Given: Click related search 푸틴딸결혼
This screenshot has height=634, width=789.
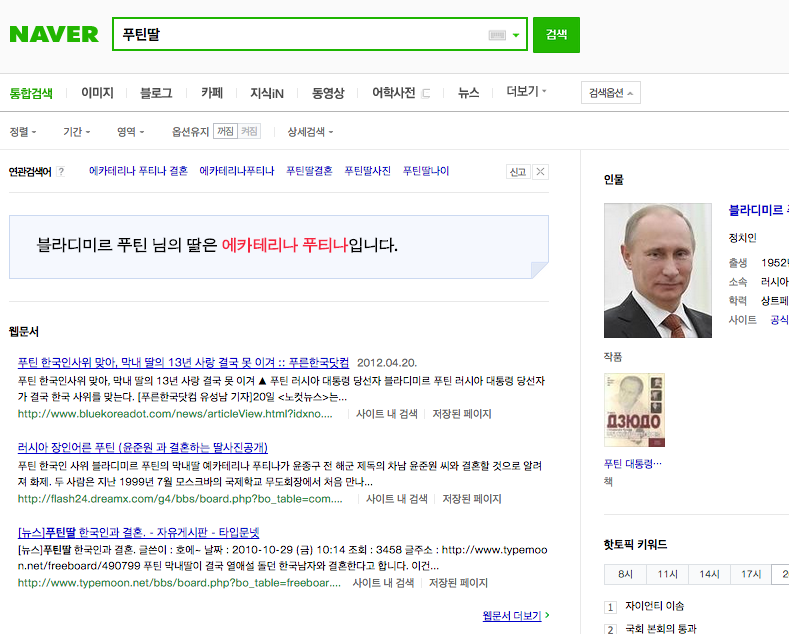Looking at the screenshot, I should click(309, 171).
